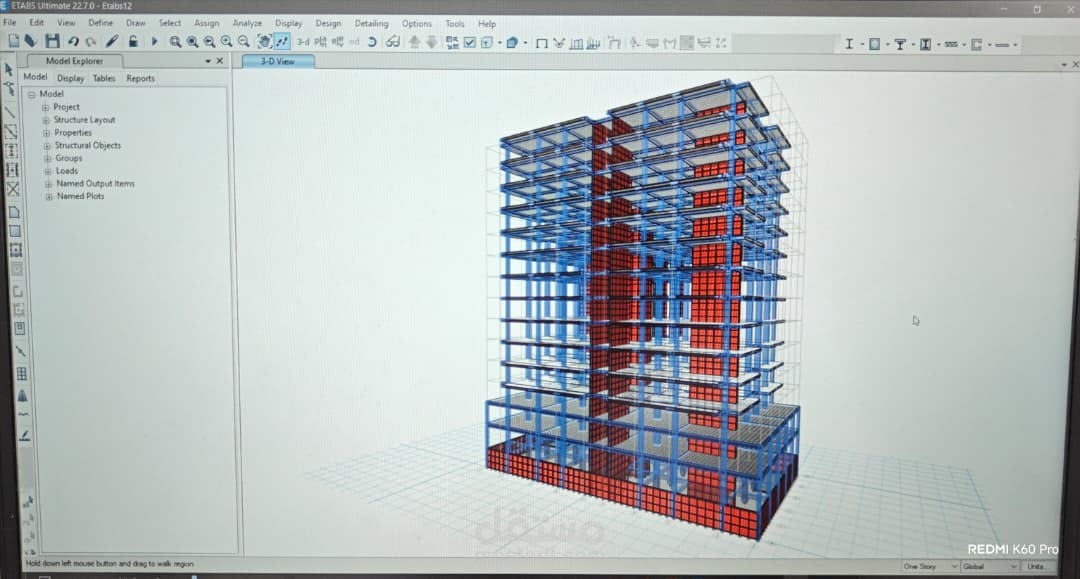1080x579 pixels.
Task: Click the Redo arrow icon
Action: 90,42
